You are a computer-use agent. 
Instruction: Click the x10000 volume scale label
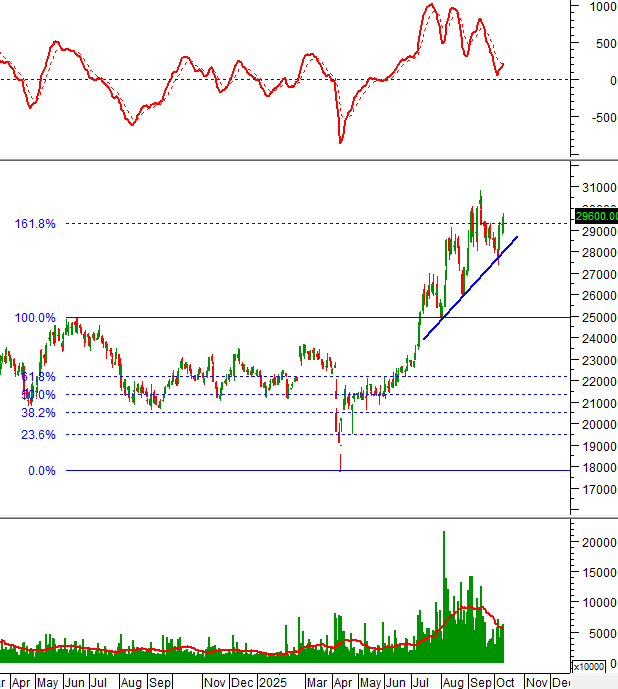588,666
